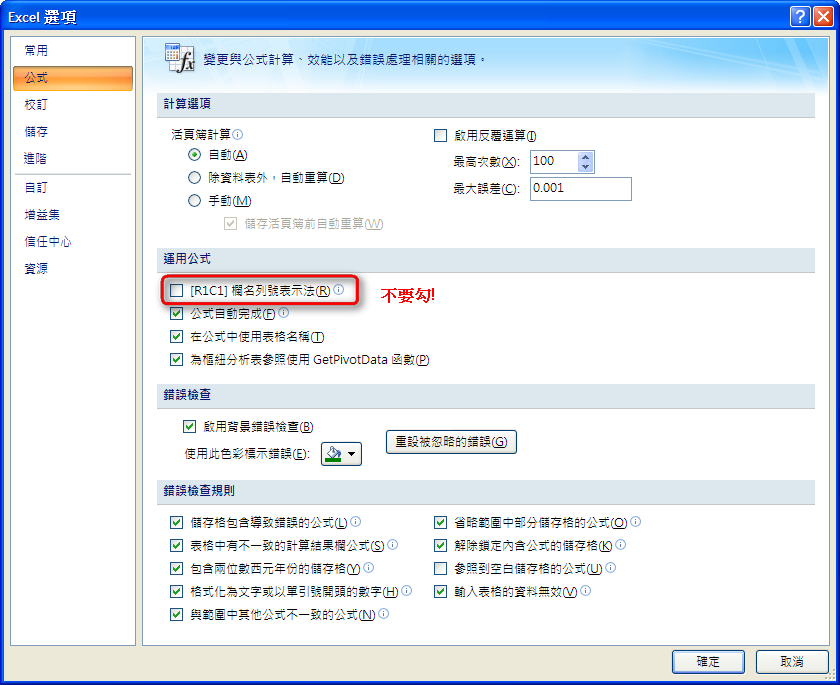Toggle 儲存格包含導致錯誤的公式 checkbox
The height and width of the screenshot is (685, 840).
176,522
